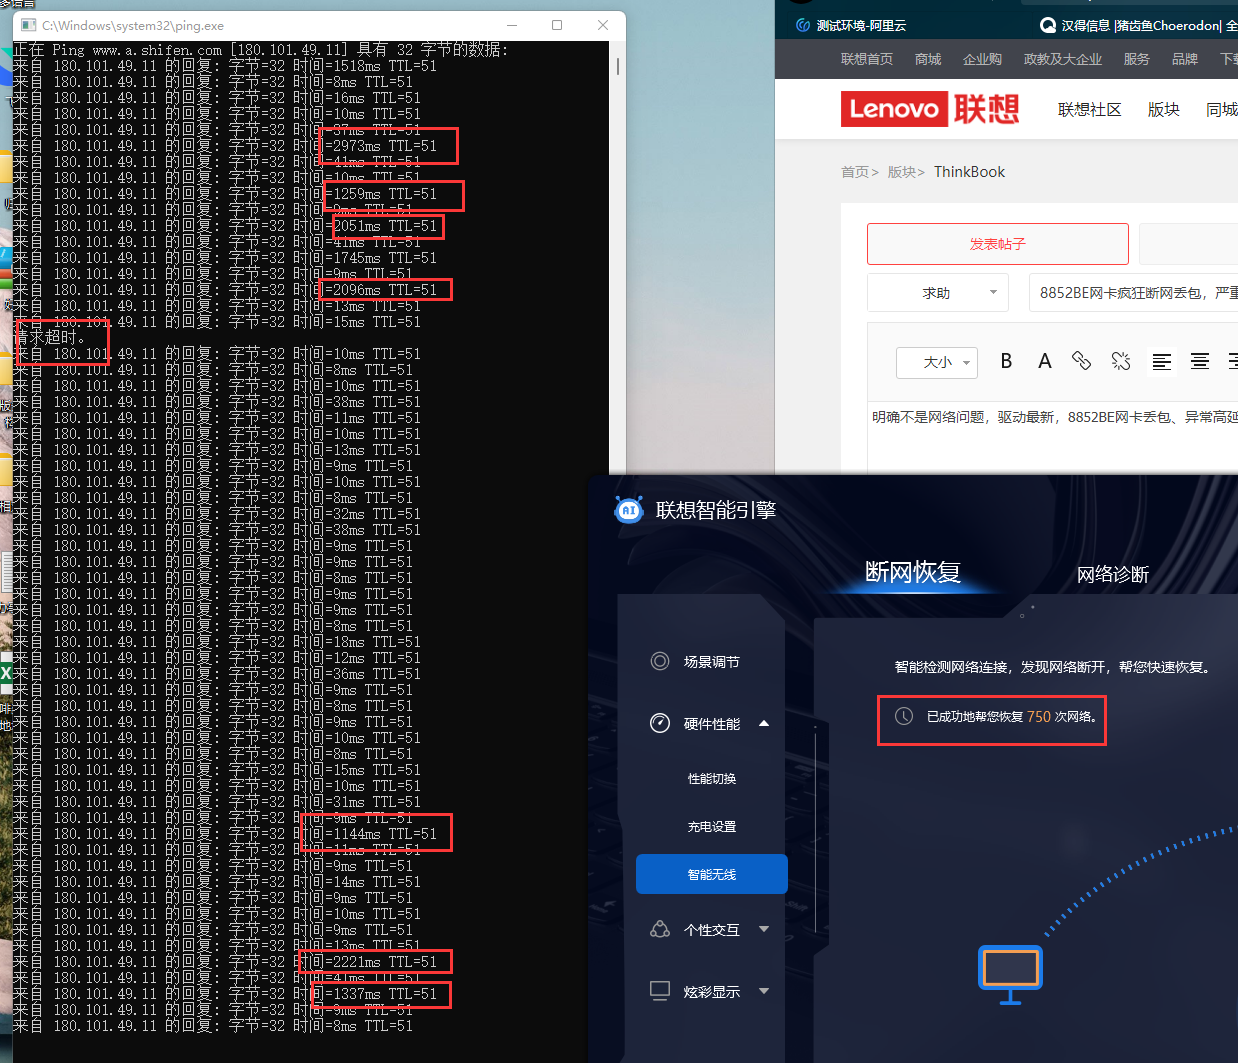Align text left in the post editor
The image size is (1238, 1063).
pos(1161,361)
